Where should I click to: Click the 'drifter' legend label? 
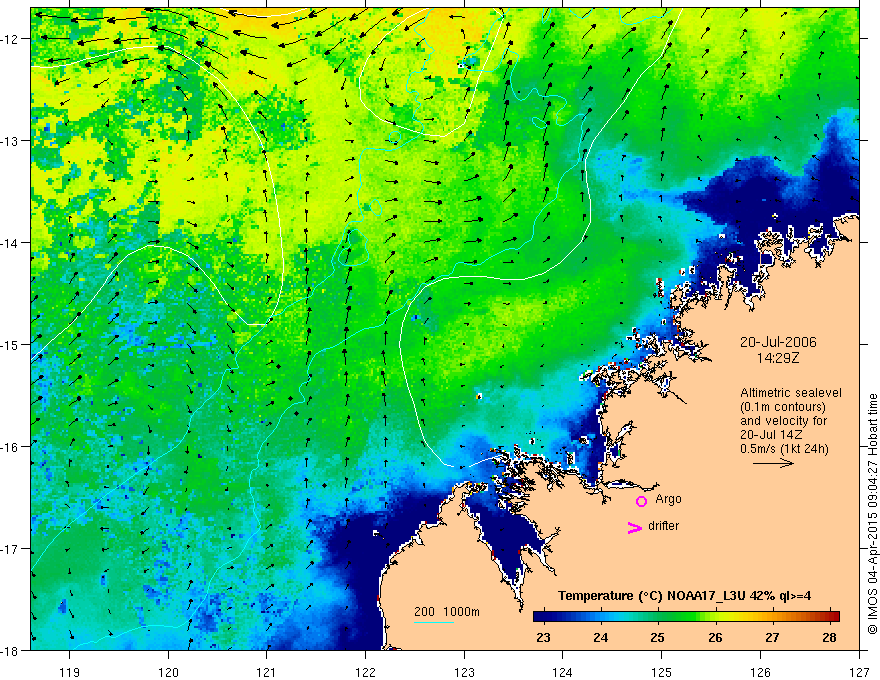point(663,526)
